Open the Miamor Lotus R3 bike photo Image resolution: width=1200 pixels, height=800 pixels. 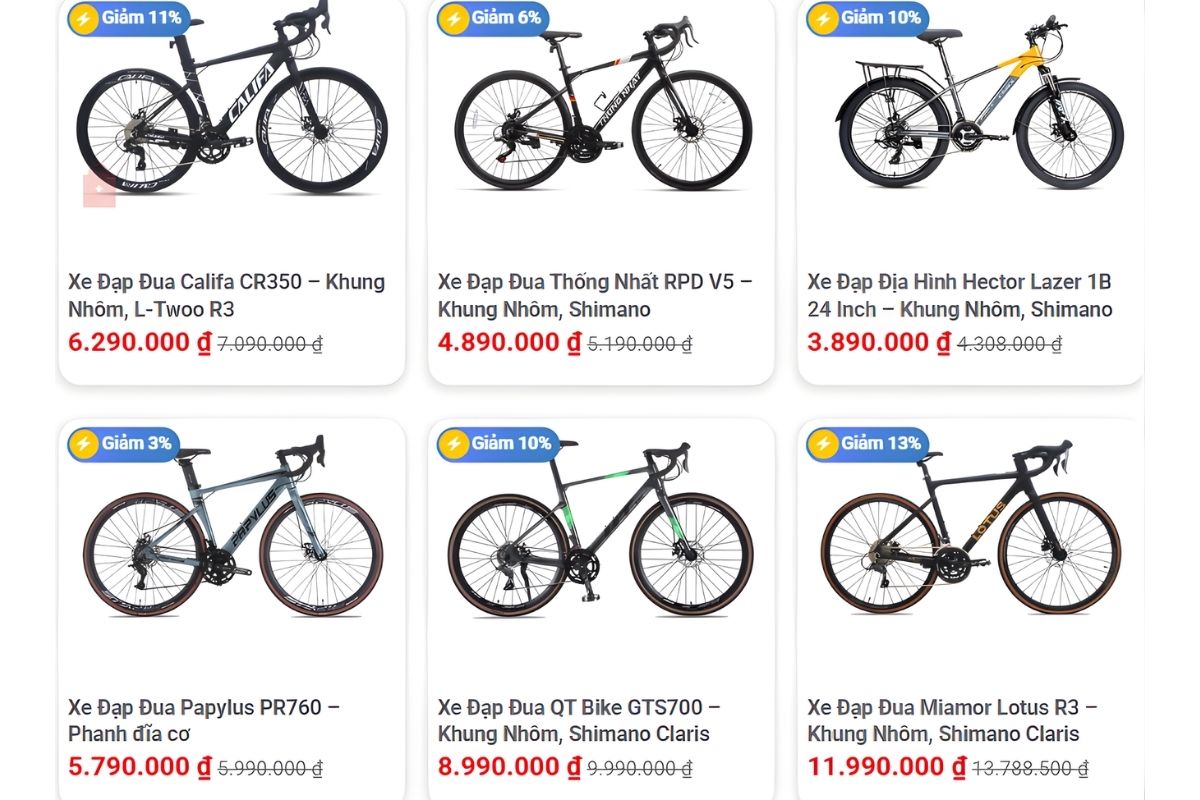point(970,530)
